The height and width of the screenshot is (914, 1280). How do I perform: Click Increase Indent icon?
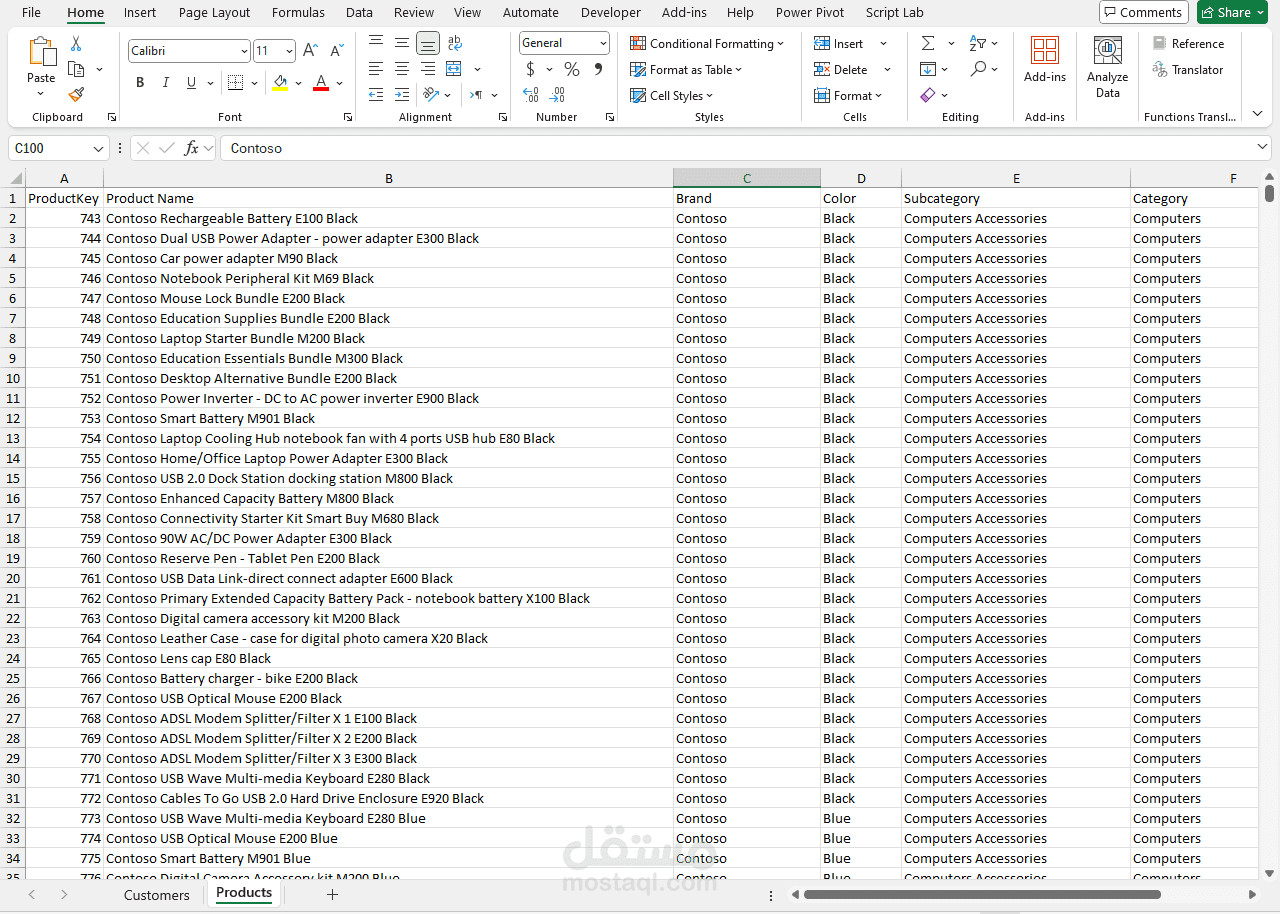[x=402, y=95]
